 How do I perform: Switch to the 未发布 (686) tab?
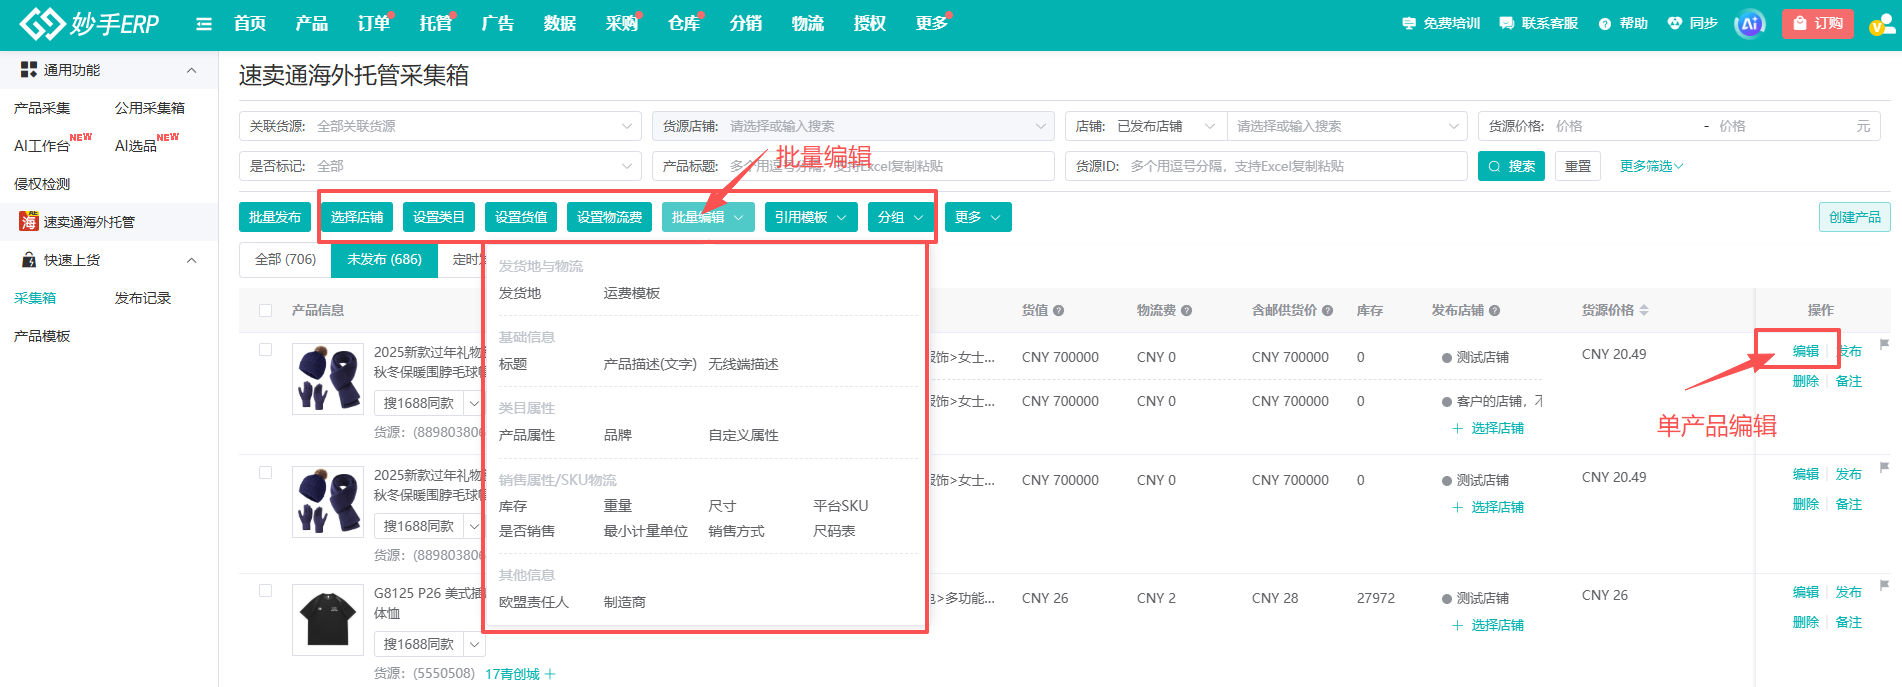tap(384, 259)
